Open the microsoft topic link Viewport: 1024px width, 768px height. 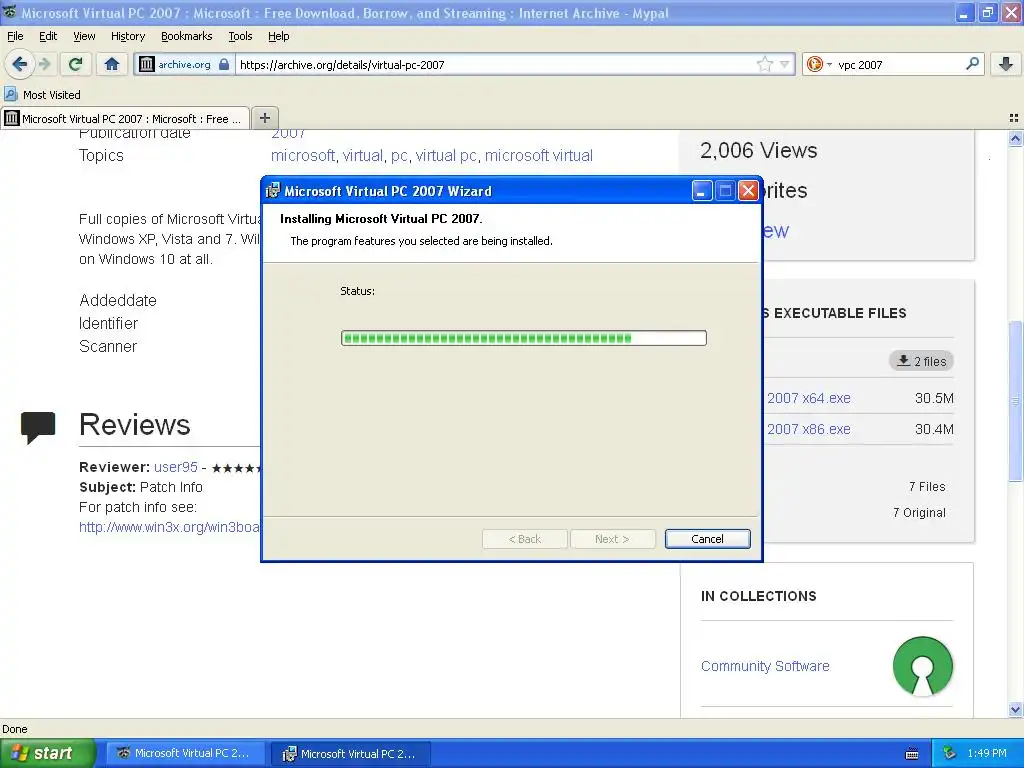point(302,155)
